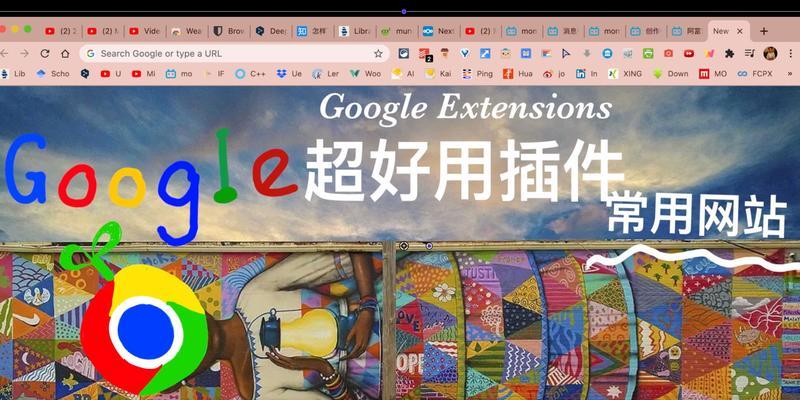
Task: Open the profile avatar in toolbar
Action: 770,53
